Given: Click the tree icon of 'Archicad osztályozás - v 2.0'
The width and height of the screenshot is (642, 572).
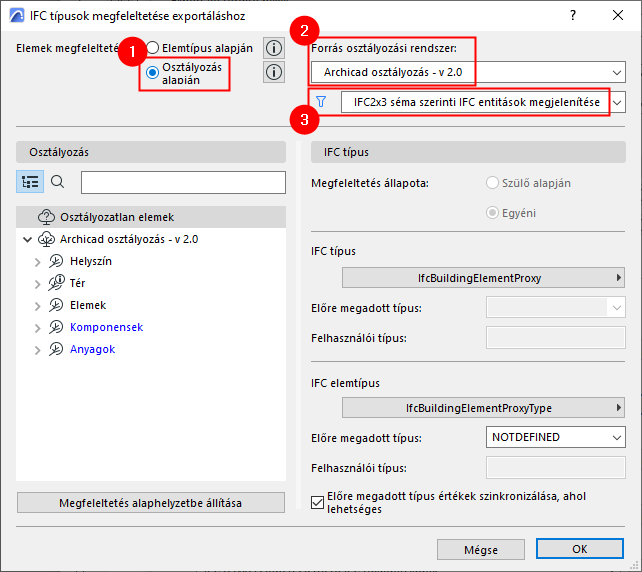Looking at the screenshot, I should click(x=46, y=239).
